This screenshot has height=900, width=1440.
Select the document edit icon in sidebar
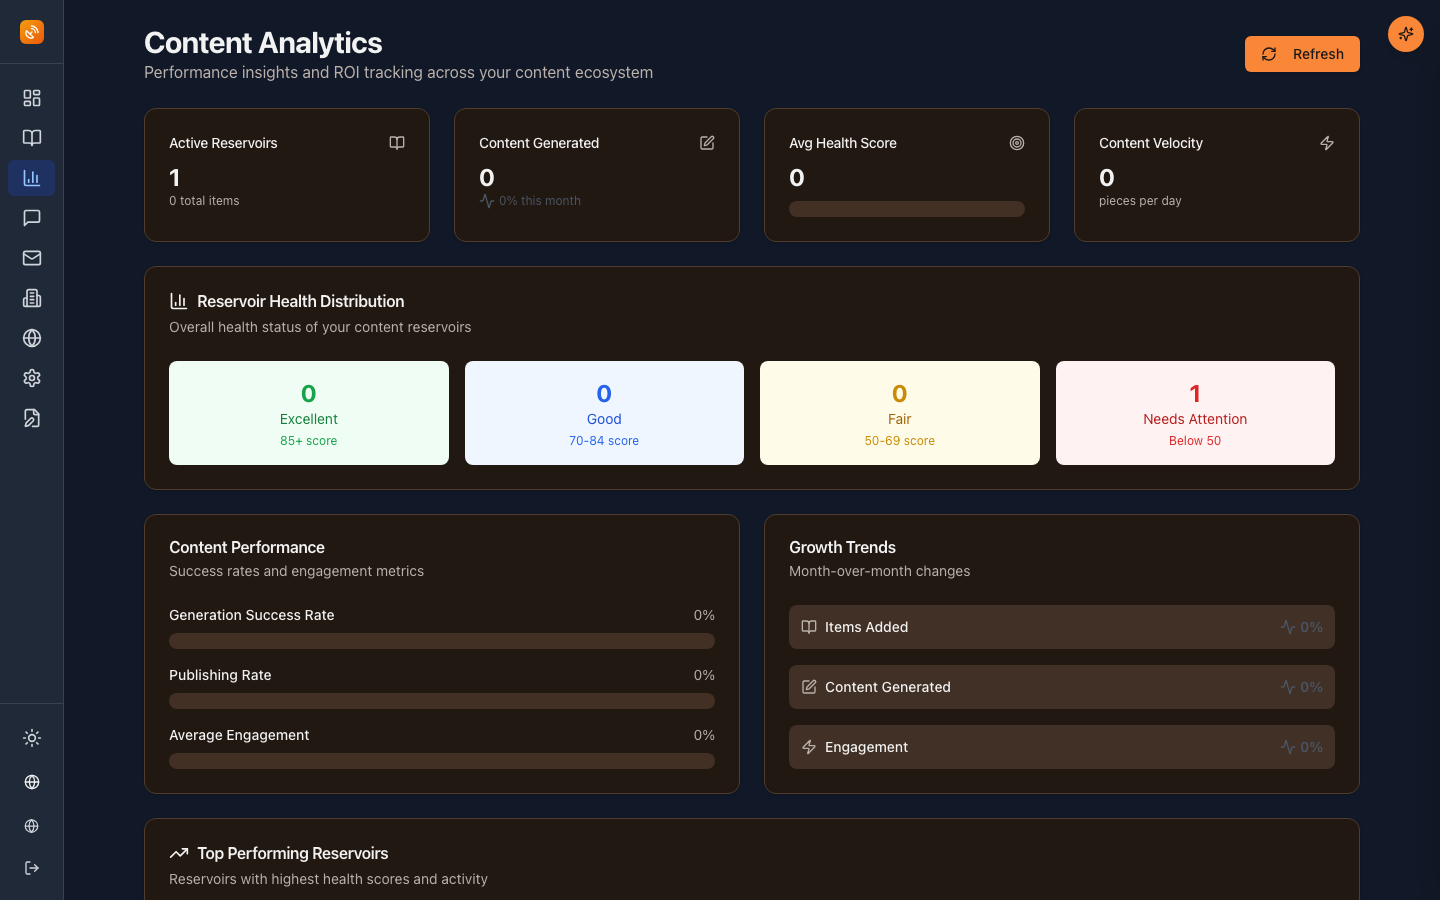point(31,418)
